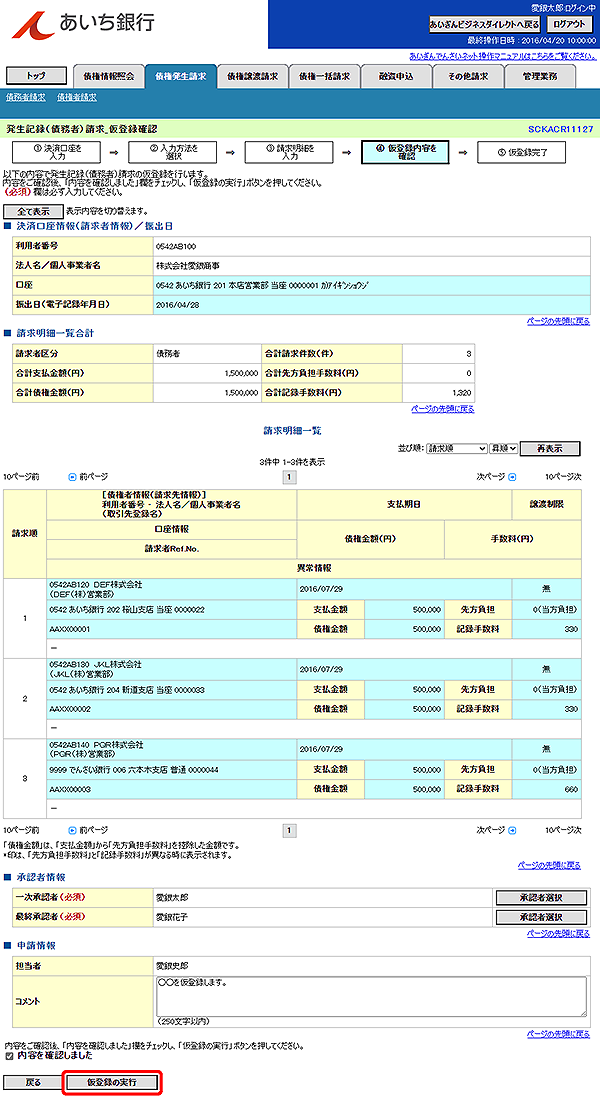The width and height of the screenshot is (600, 1098).
Task: Click the 利用者番号 value 0542AB100
Action: [176, 247]
